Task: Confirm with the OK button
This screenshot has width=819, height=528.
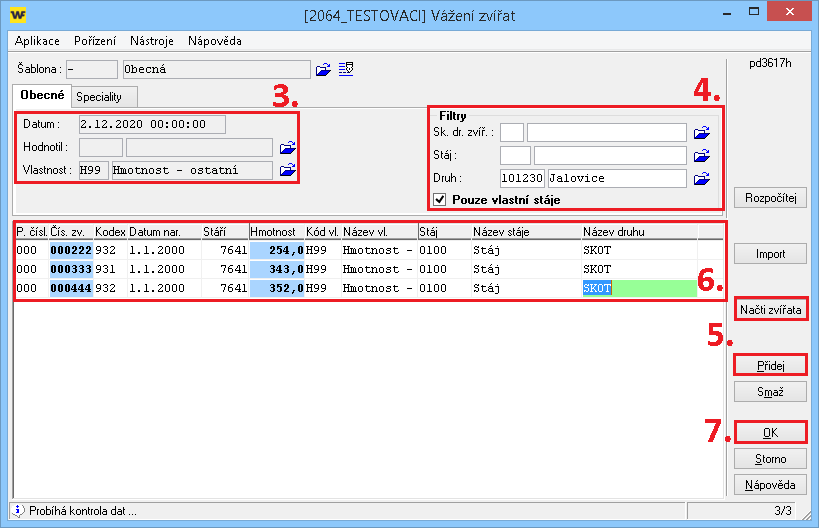Action: (x=770, y=433)
